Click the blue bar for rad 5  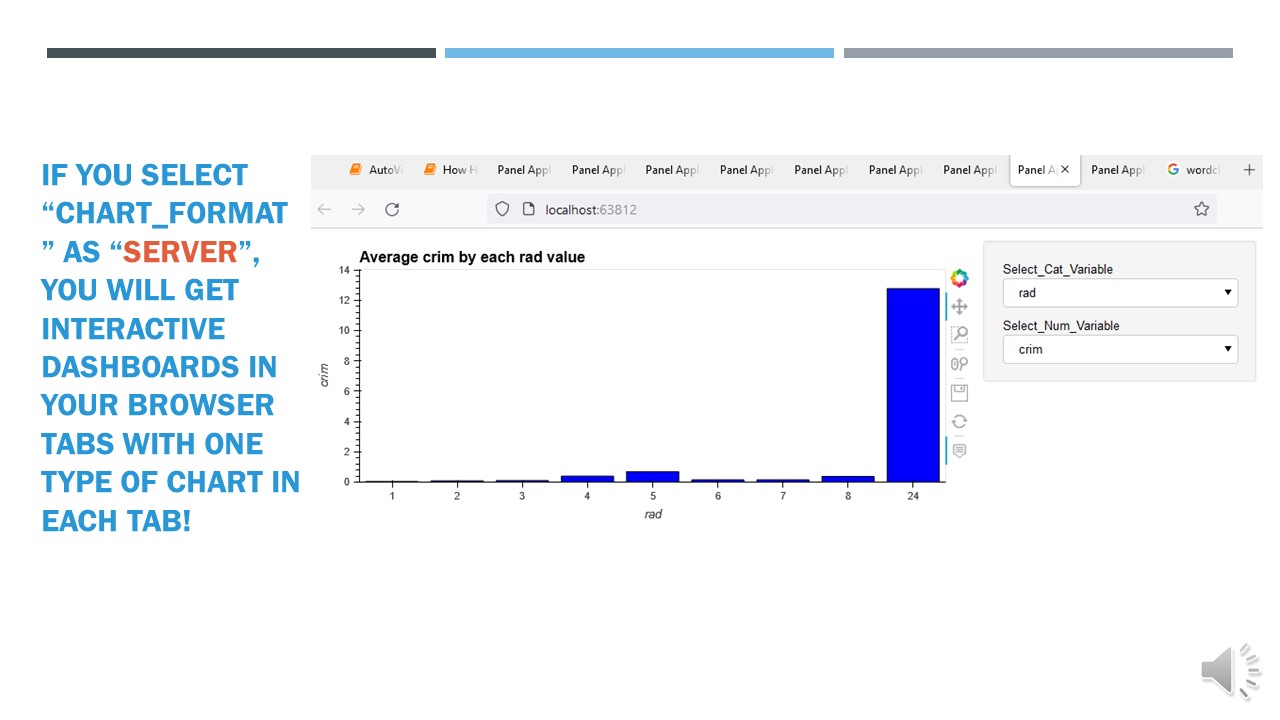coord(652,476)
